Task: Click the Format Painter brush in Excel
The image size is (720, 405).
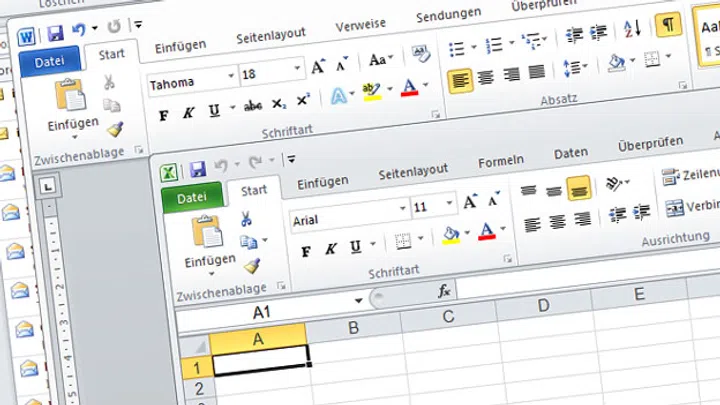Action: (x=252, y=266)
